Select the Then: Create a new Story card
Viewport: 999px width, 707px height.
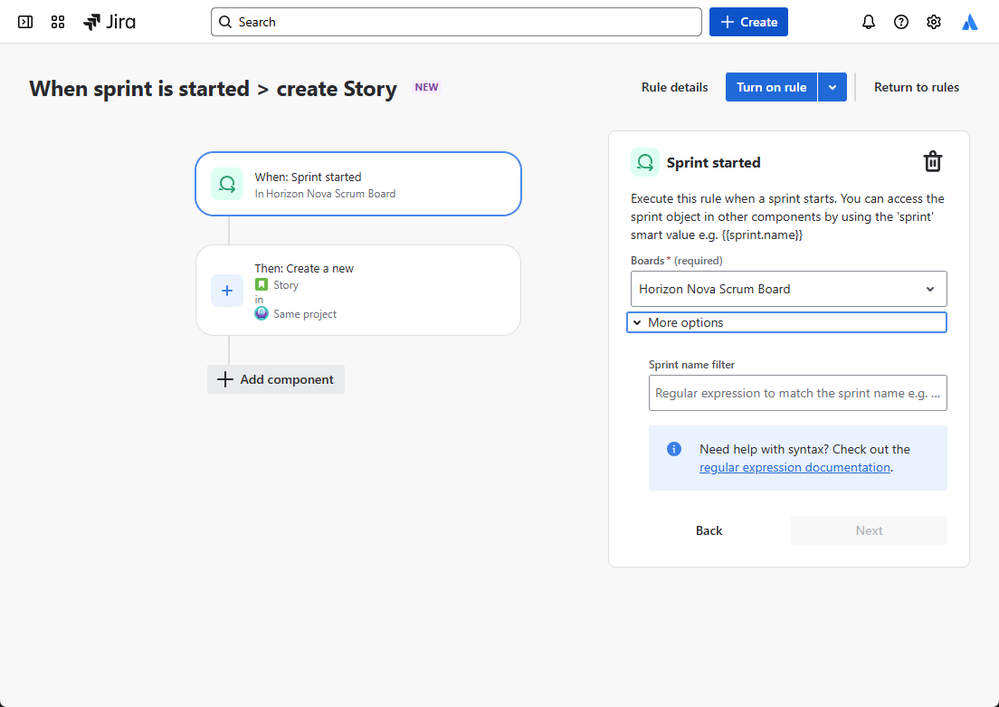pos(358,290)
